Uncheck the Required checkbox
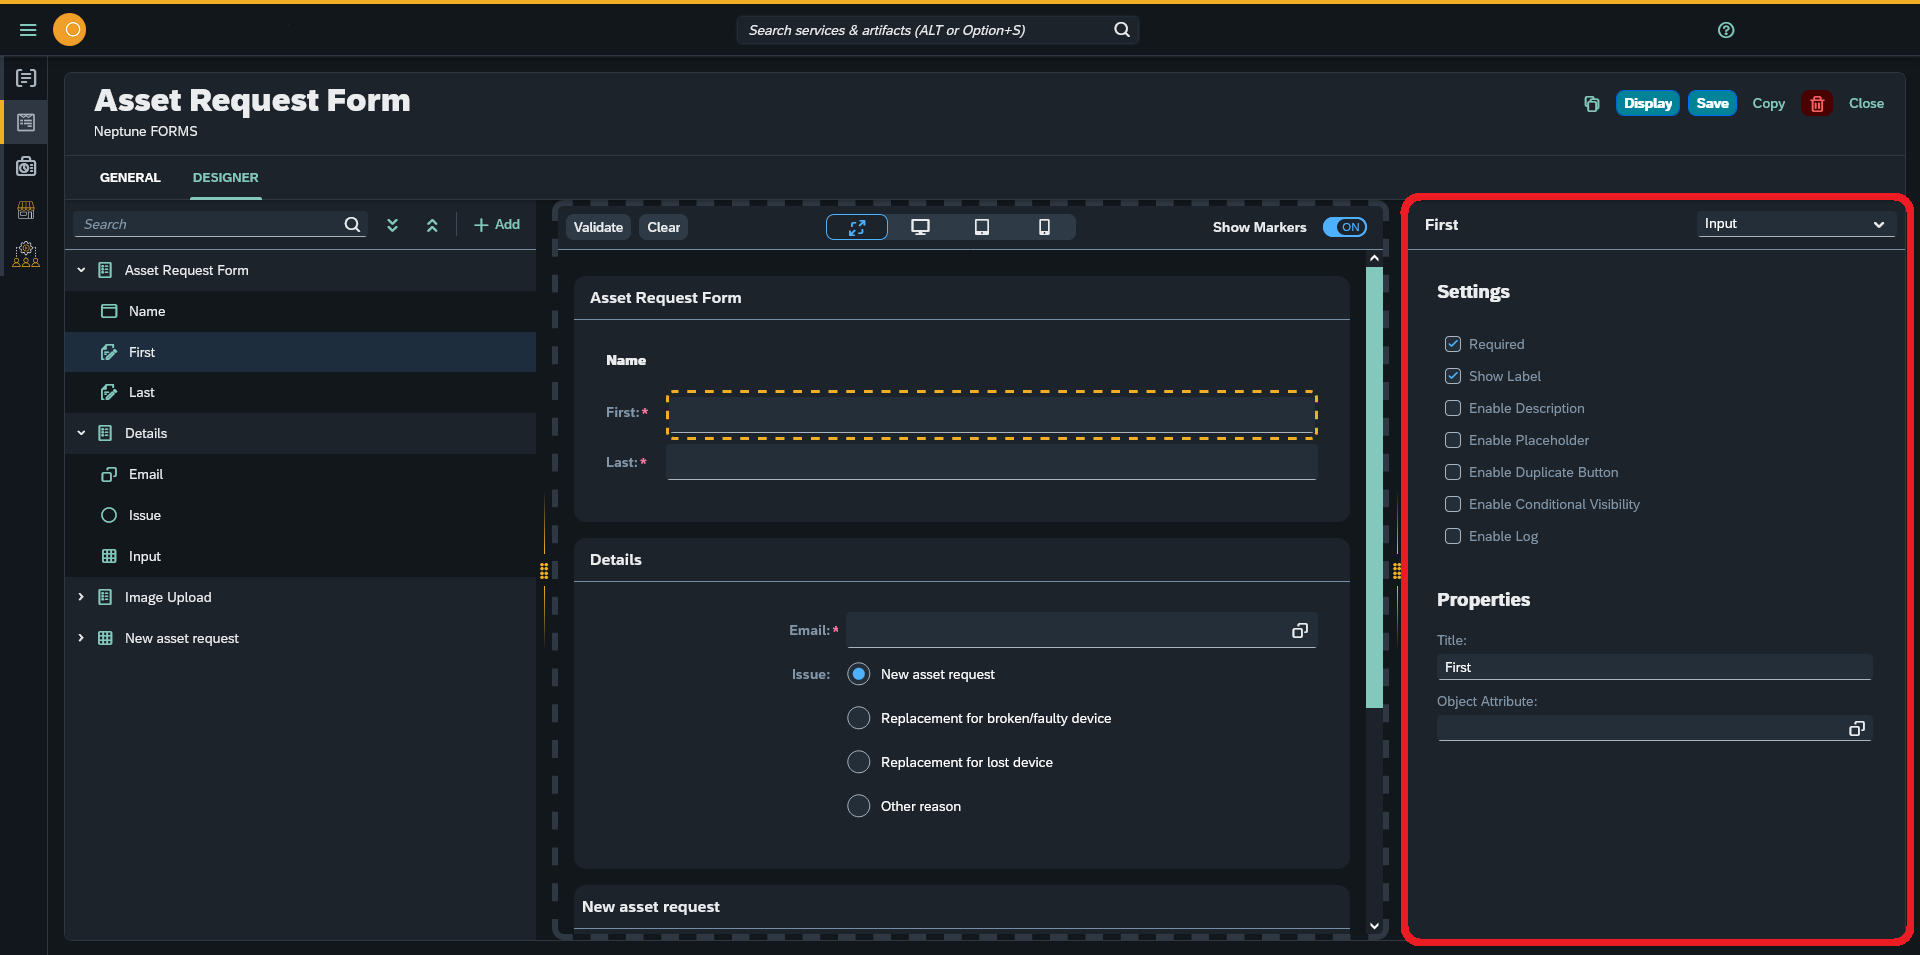1920x955 pixels. pyautogui.click(x=1452, y=343)
